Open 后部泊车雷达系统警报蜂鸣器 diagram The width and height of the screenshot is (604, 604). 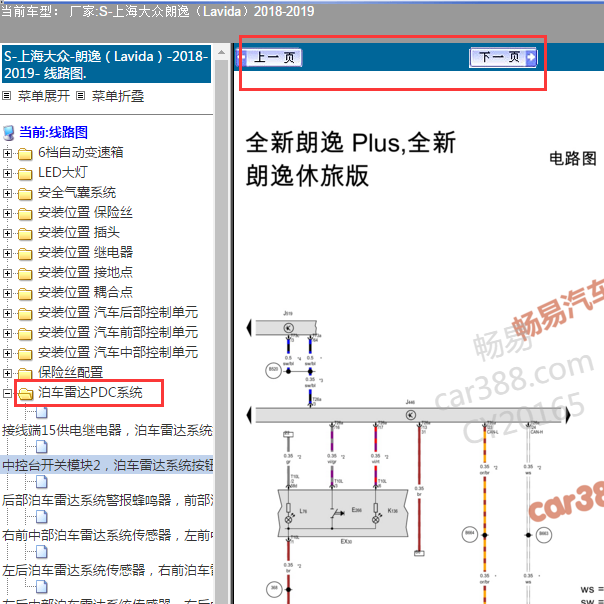107,500
